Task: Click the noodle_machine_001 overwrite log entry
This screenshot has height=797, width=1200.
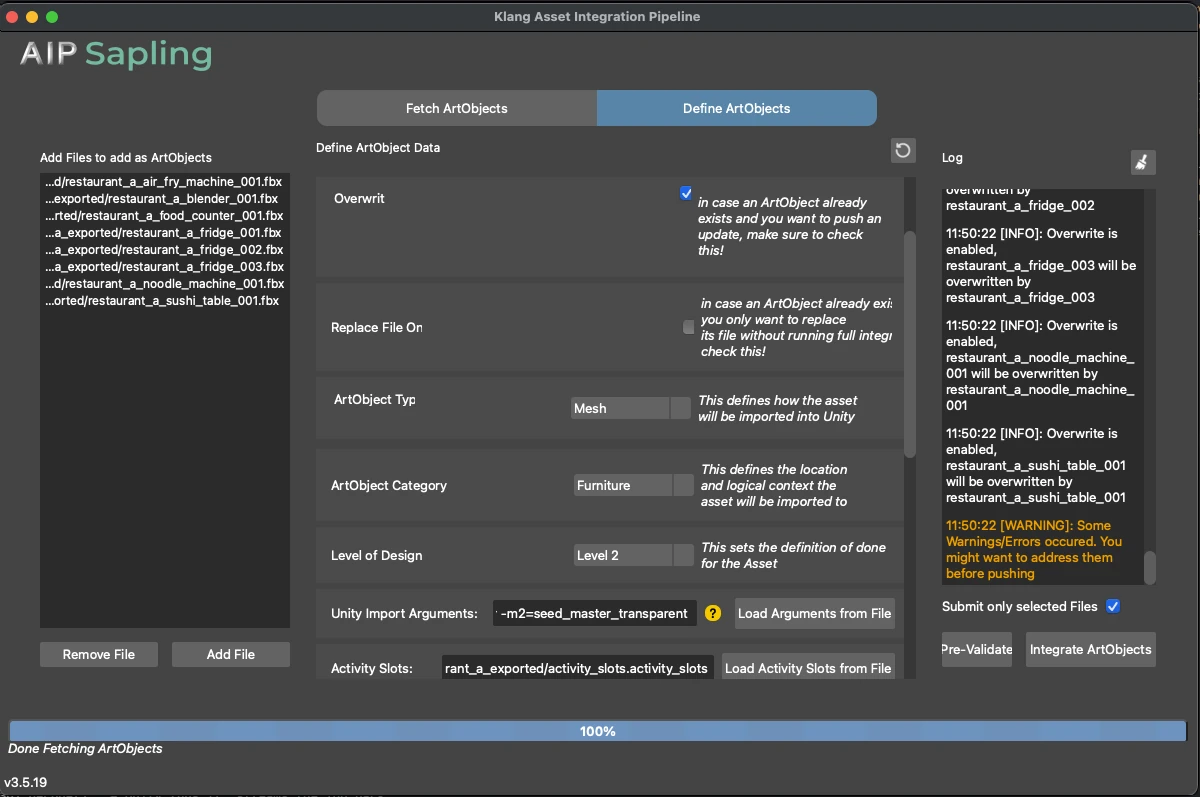Action: [1040, 365]
